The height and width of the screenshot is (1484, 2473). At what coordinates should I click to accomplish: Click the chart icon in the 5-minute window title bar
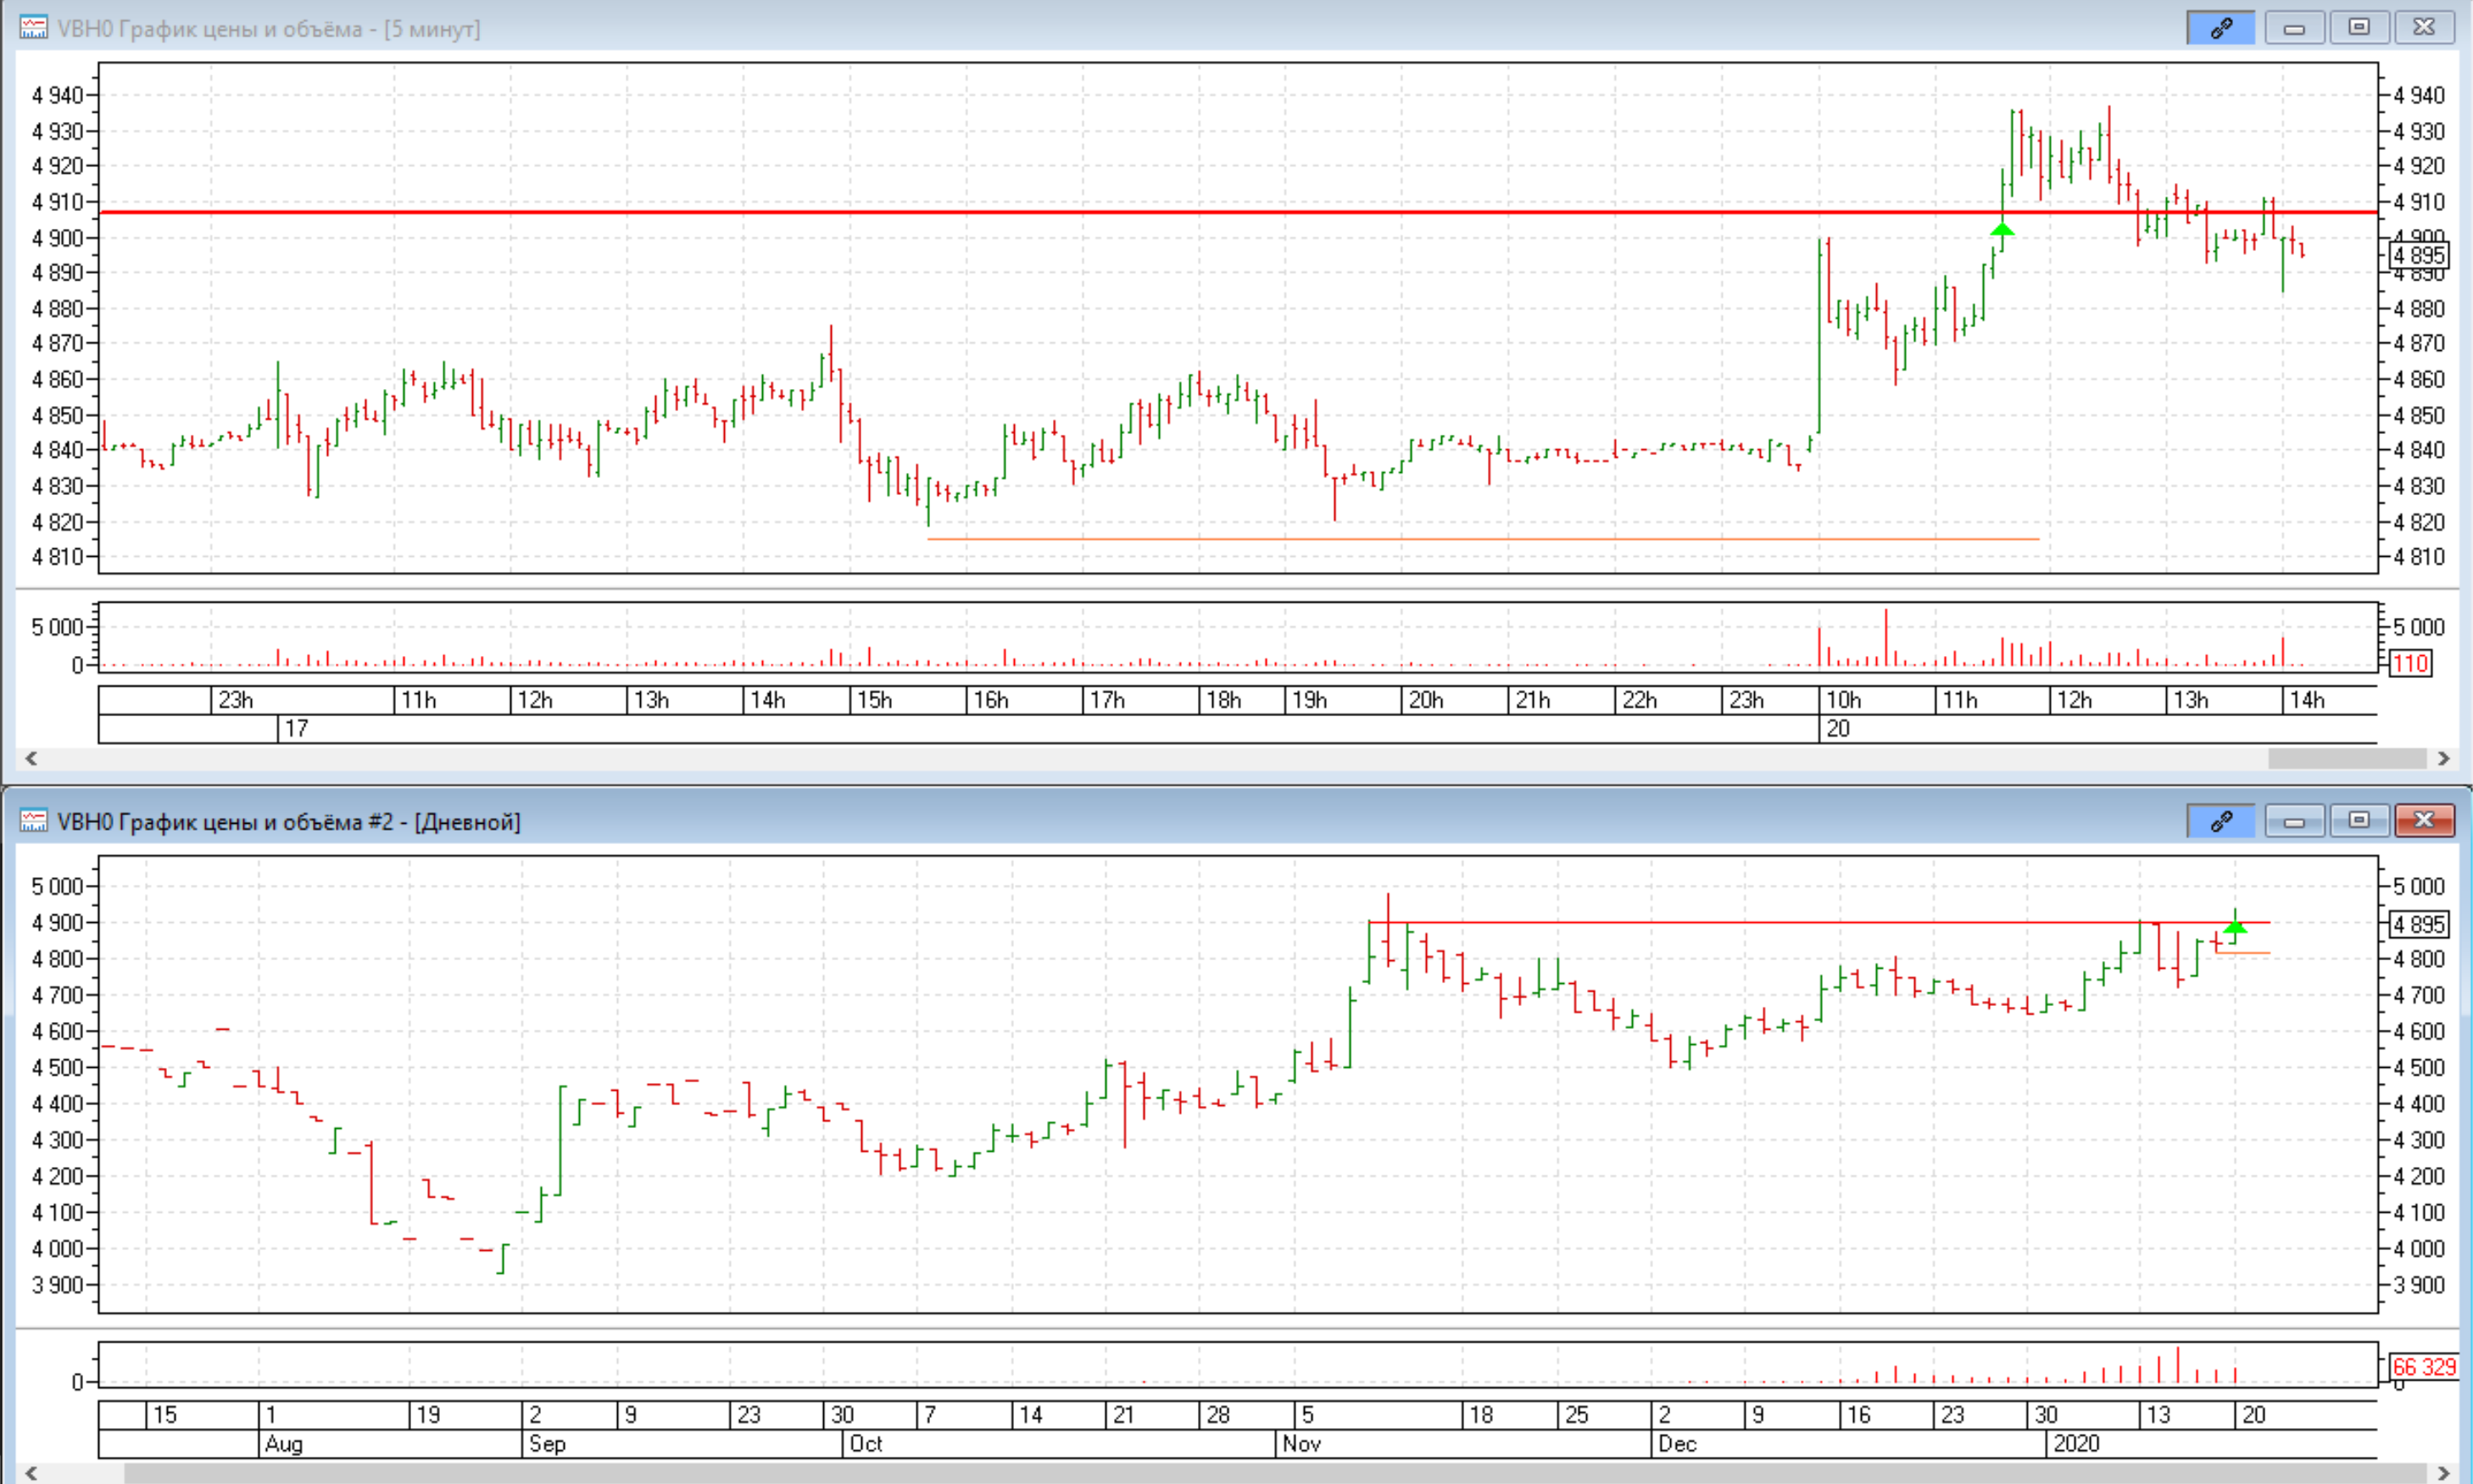(x=33, y=28)
